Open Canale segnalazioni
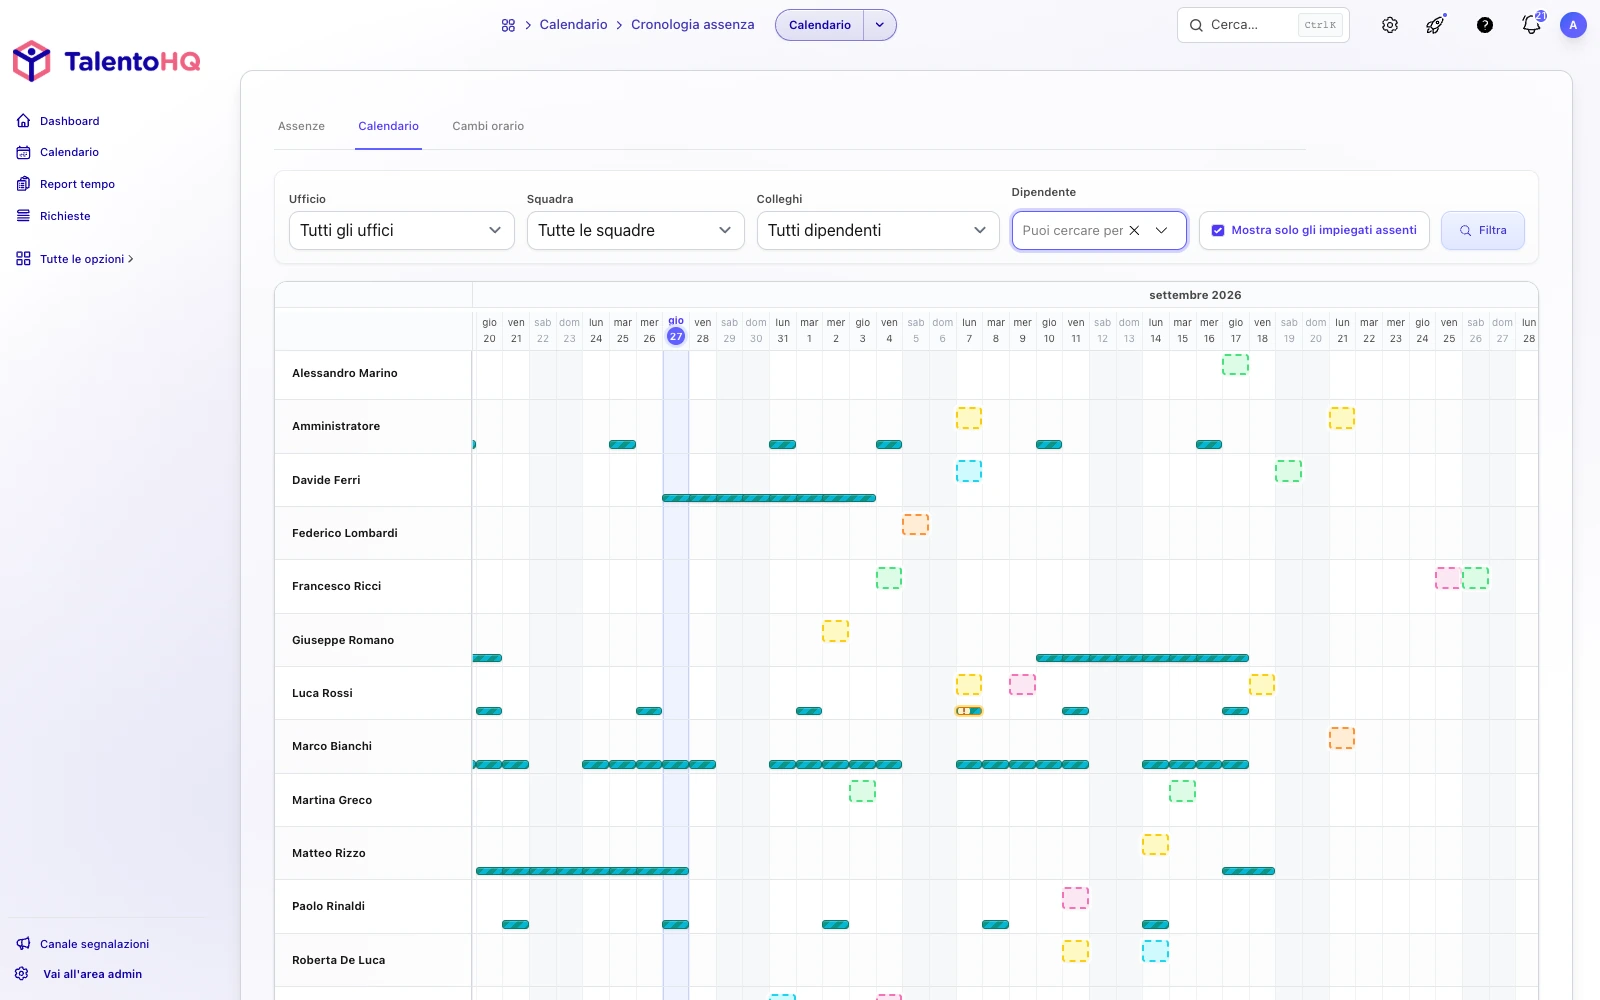 tap(83, 944)
